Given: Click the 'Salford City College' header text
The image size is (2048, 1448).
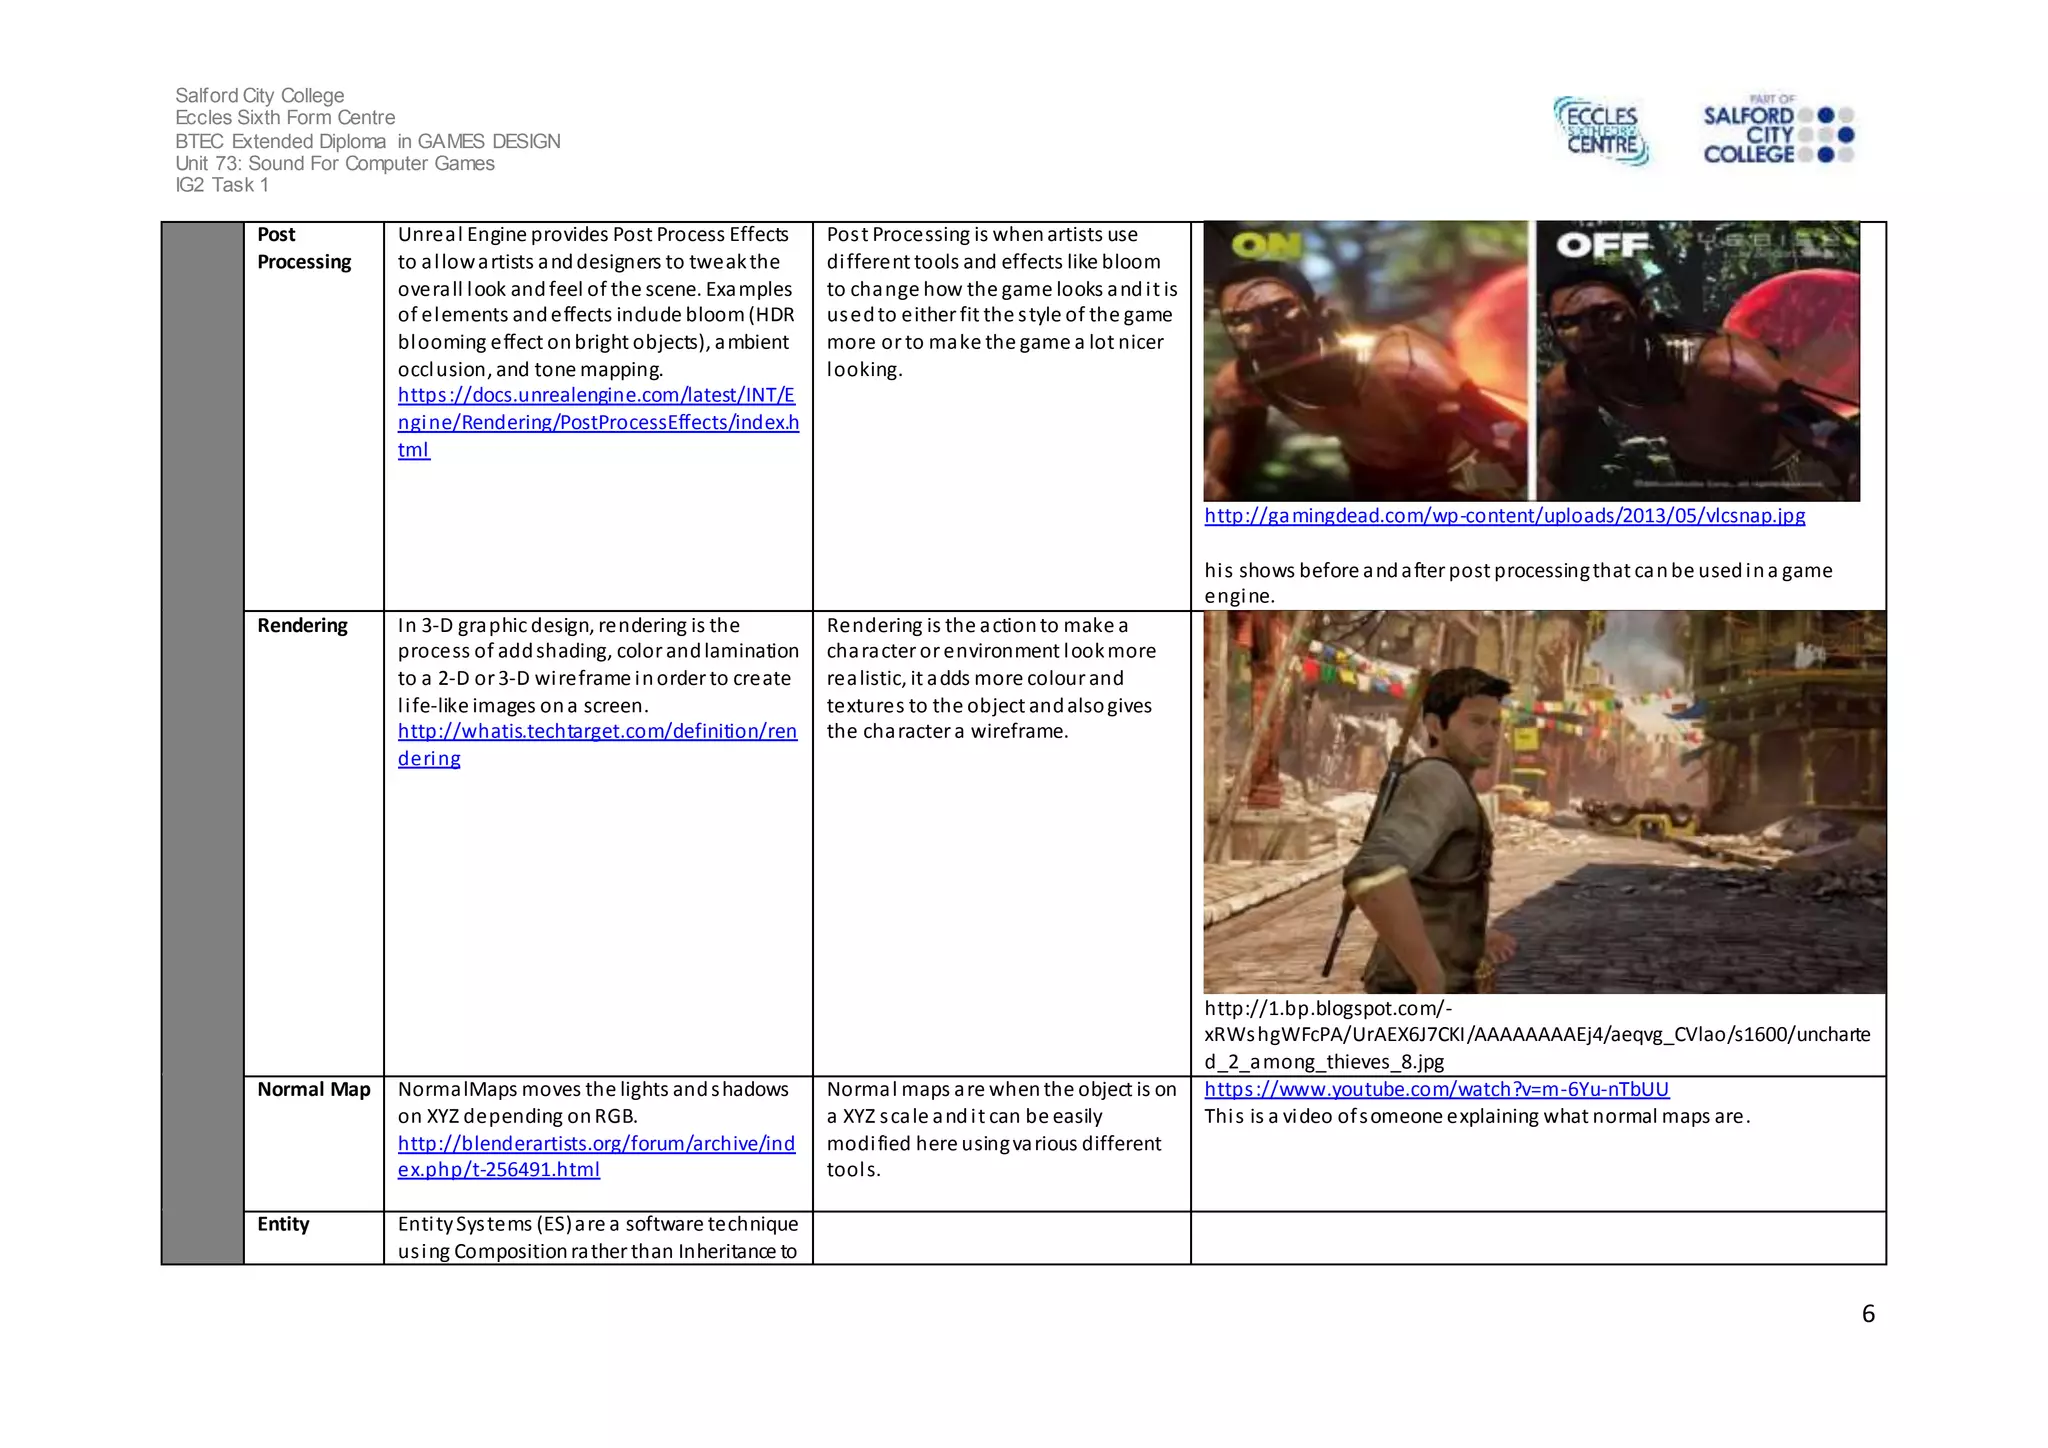Looking at the screenshot, I should tap(259, 95).
